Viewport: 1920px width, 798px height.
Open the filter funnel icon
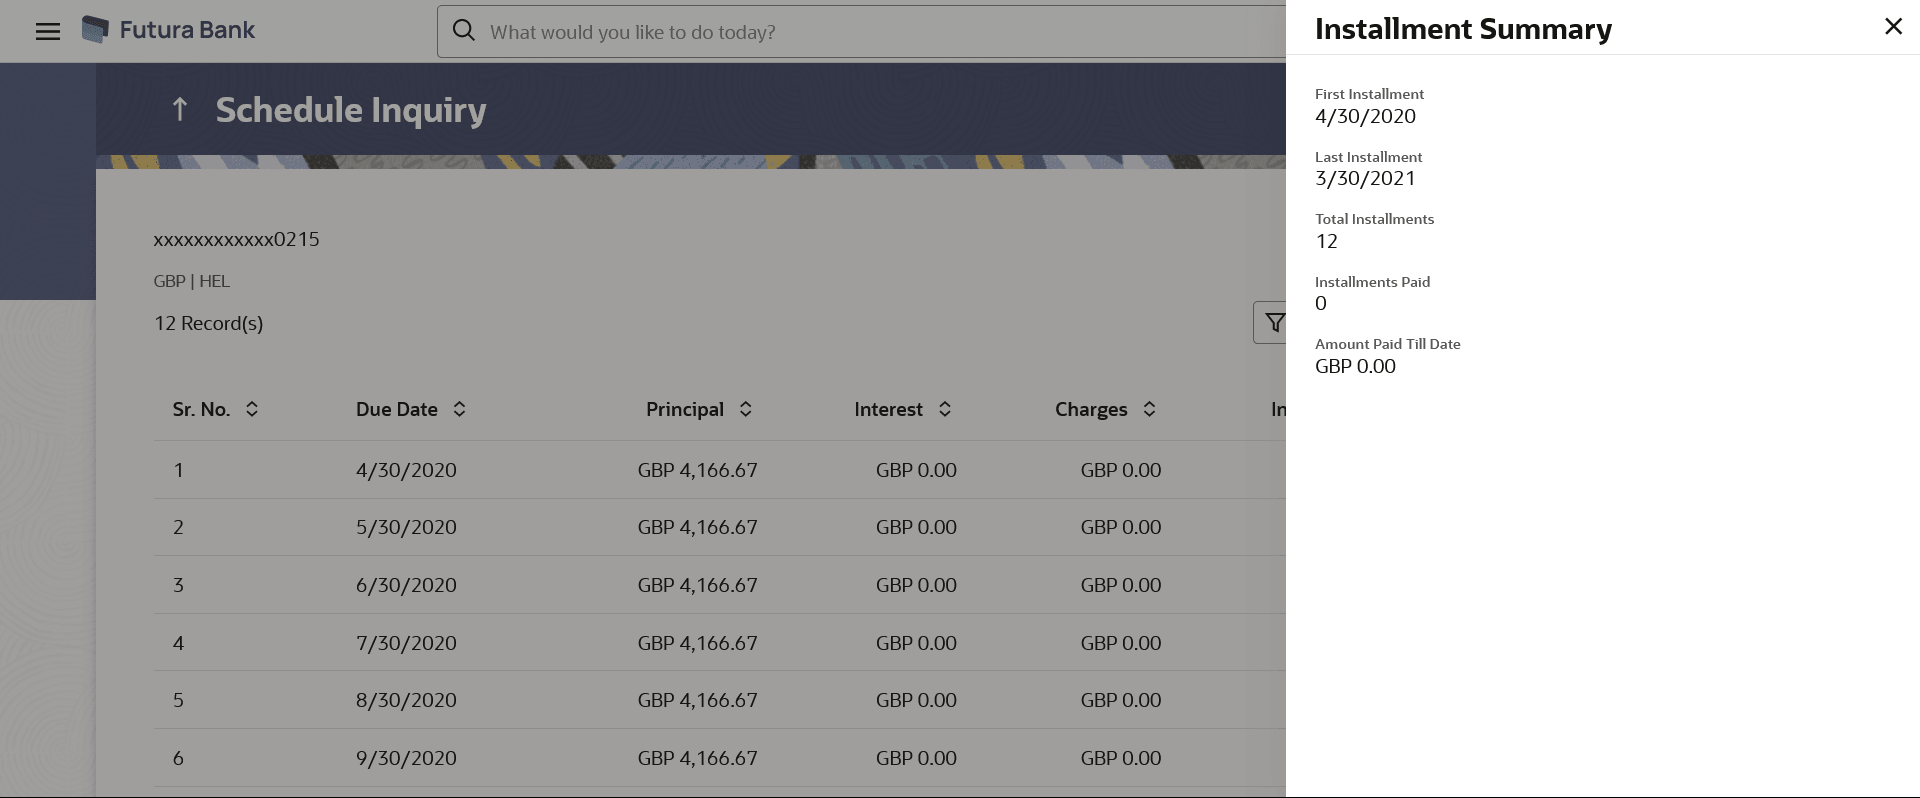pyautogui.click(x=1273, y=323)
